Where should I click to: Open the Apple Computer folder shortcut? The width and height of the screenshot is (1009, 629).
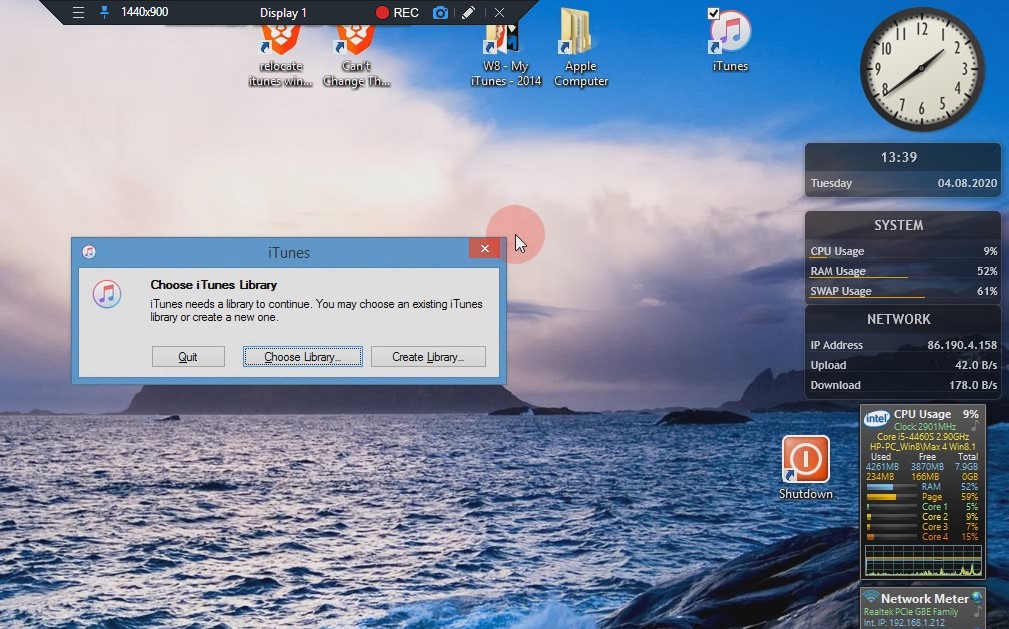click(580, 48)
